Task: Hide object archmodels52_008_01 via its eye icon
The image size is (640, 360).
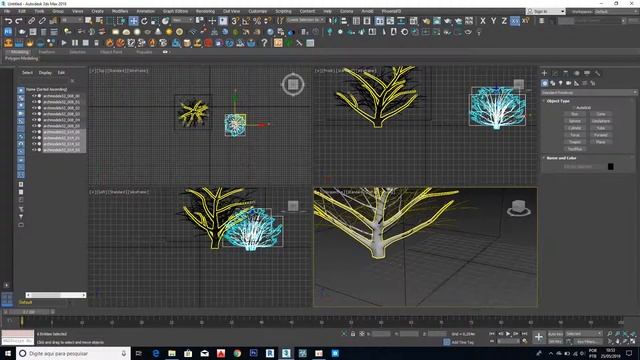Action: [34, 102]
